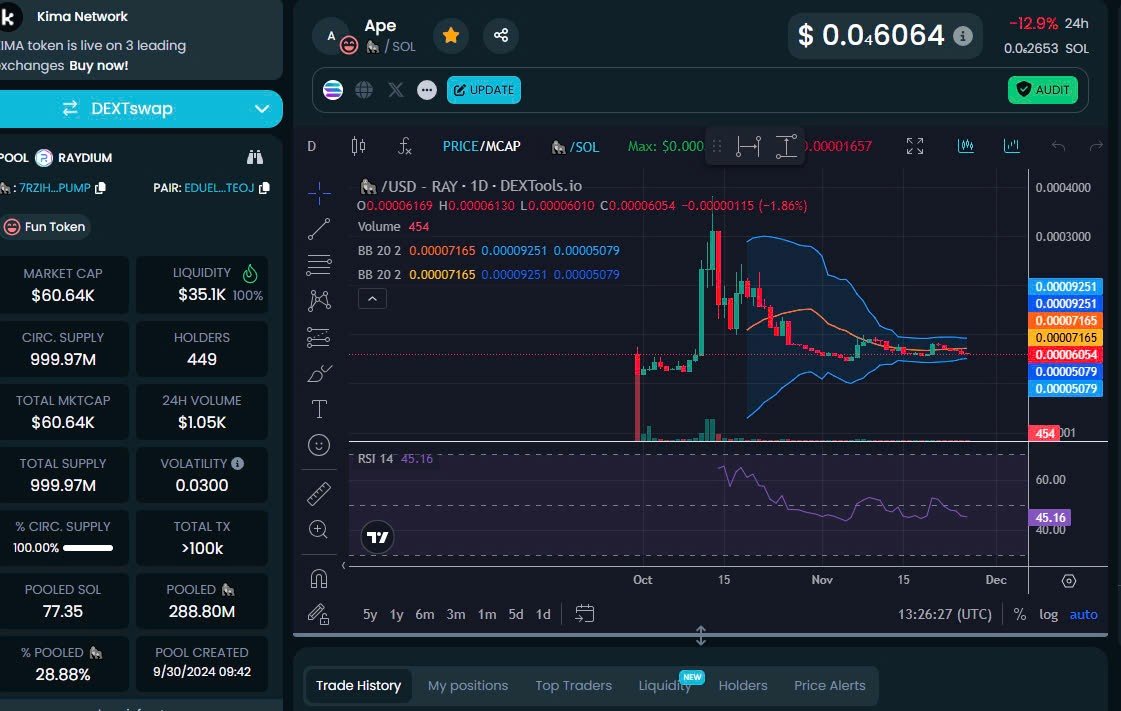Set chart range to 5d

coord(515,615)
